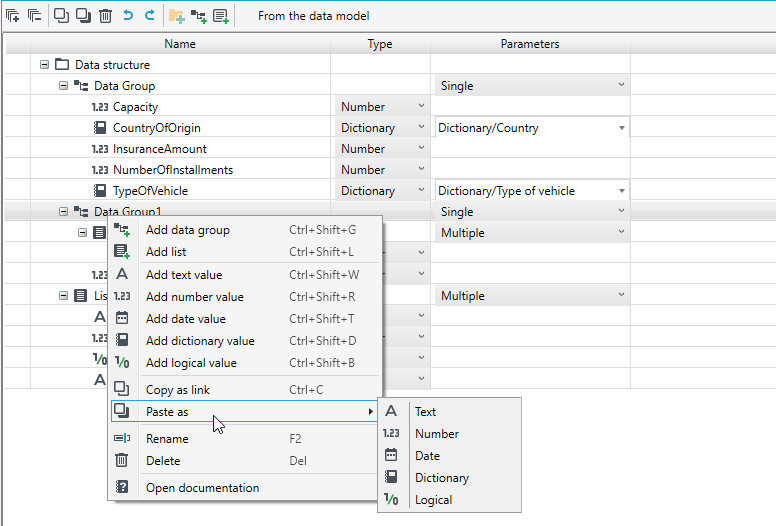Select Rename in context menu
The height and width of the screenshot is (526, 776).
245,438
